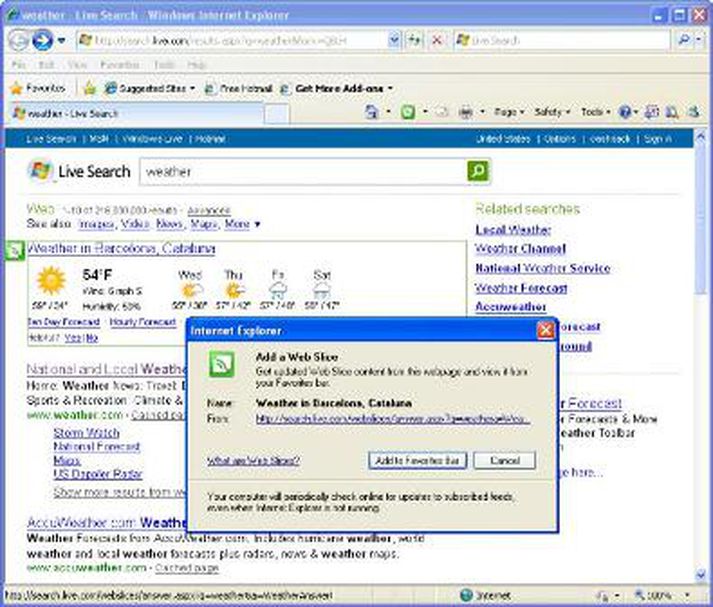The width and height of the screenshot is (713, 607).
Task: Open the Accuweather related search
Action: pos(511,307)
